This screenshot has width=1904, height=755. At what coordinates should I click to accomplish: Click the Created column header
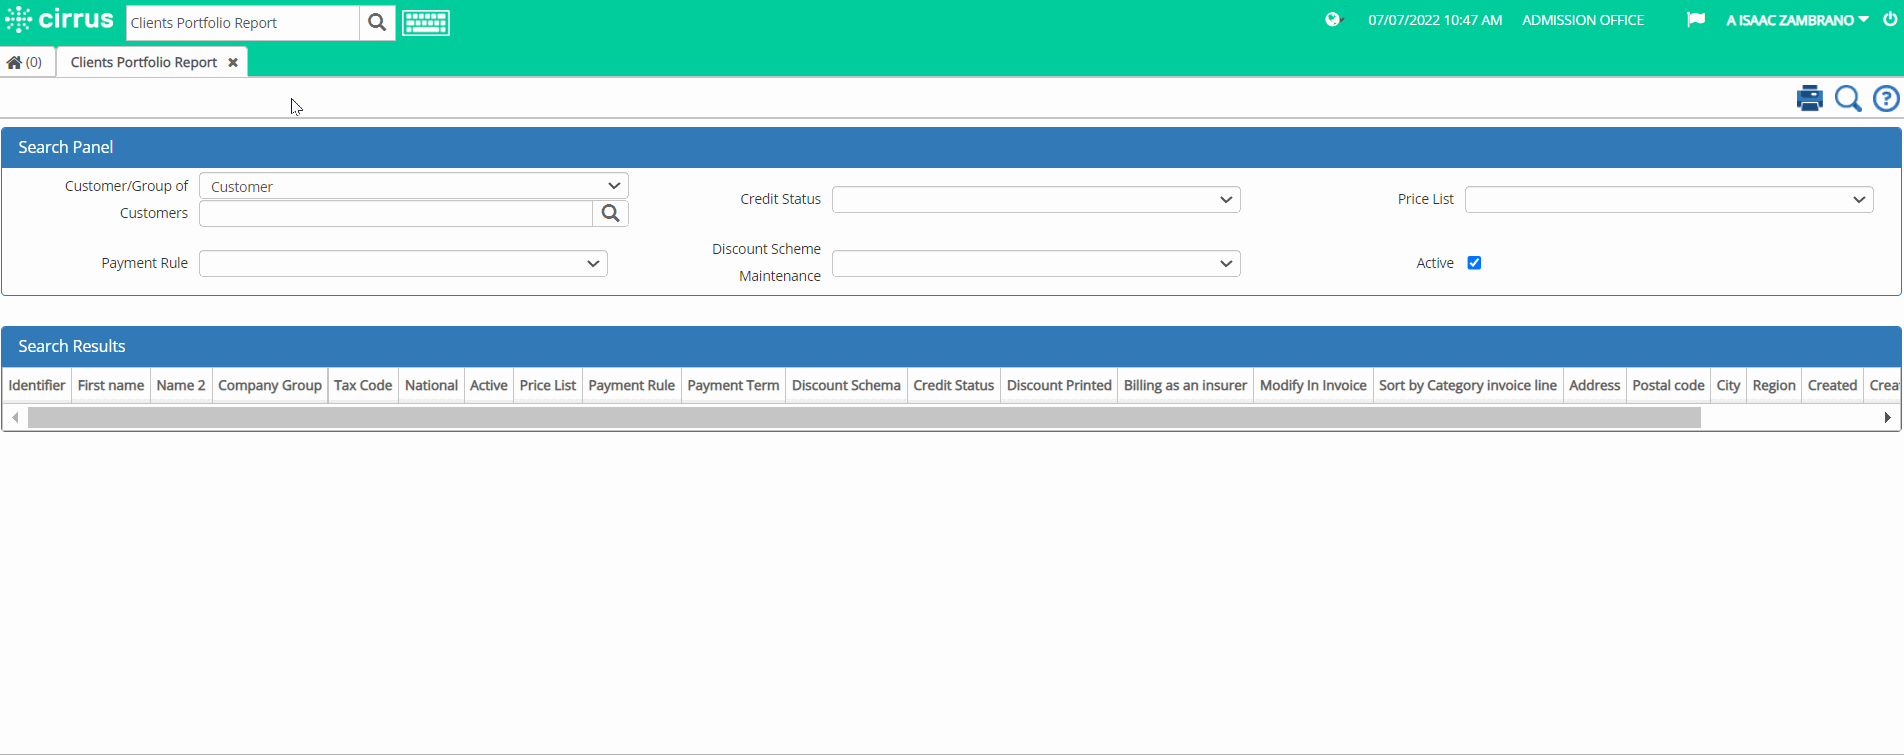[x=1833, y=385]
